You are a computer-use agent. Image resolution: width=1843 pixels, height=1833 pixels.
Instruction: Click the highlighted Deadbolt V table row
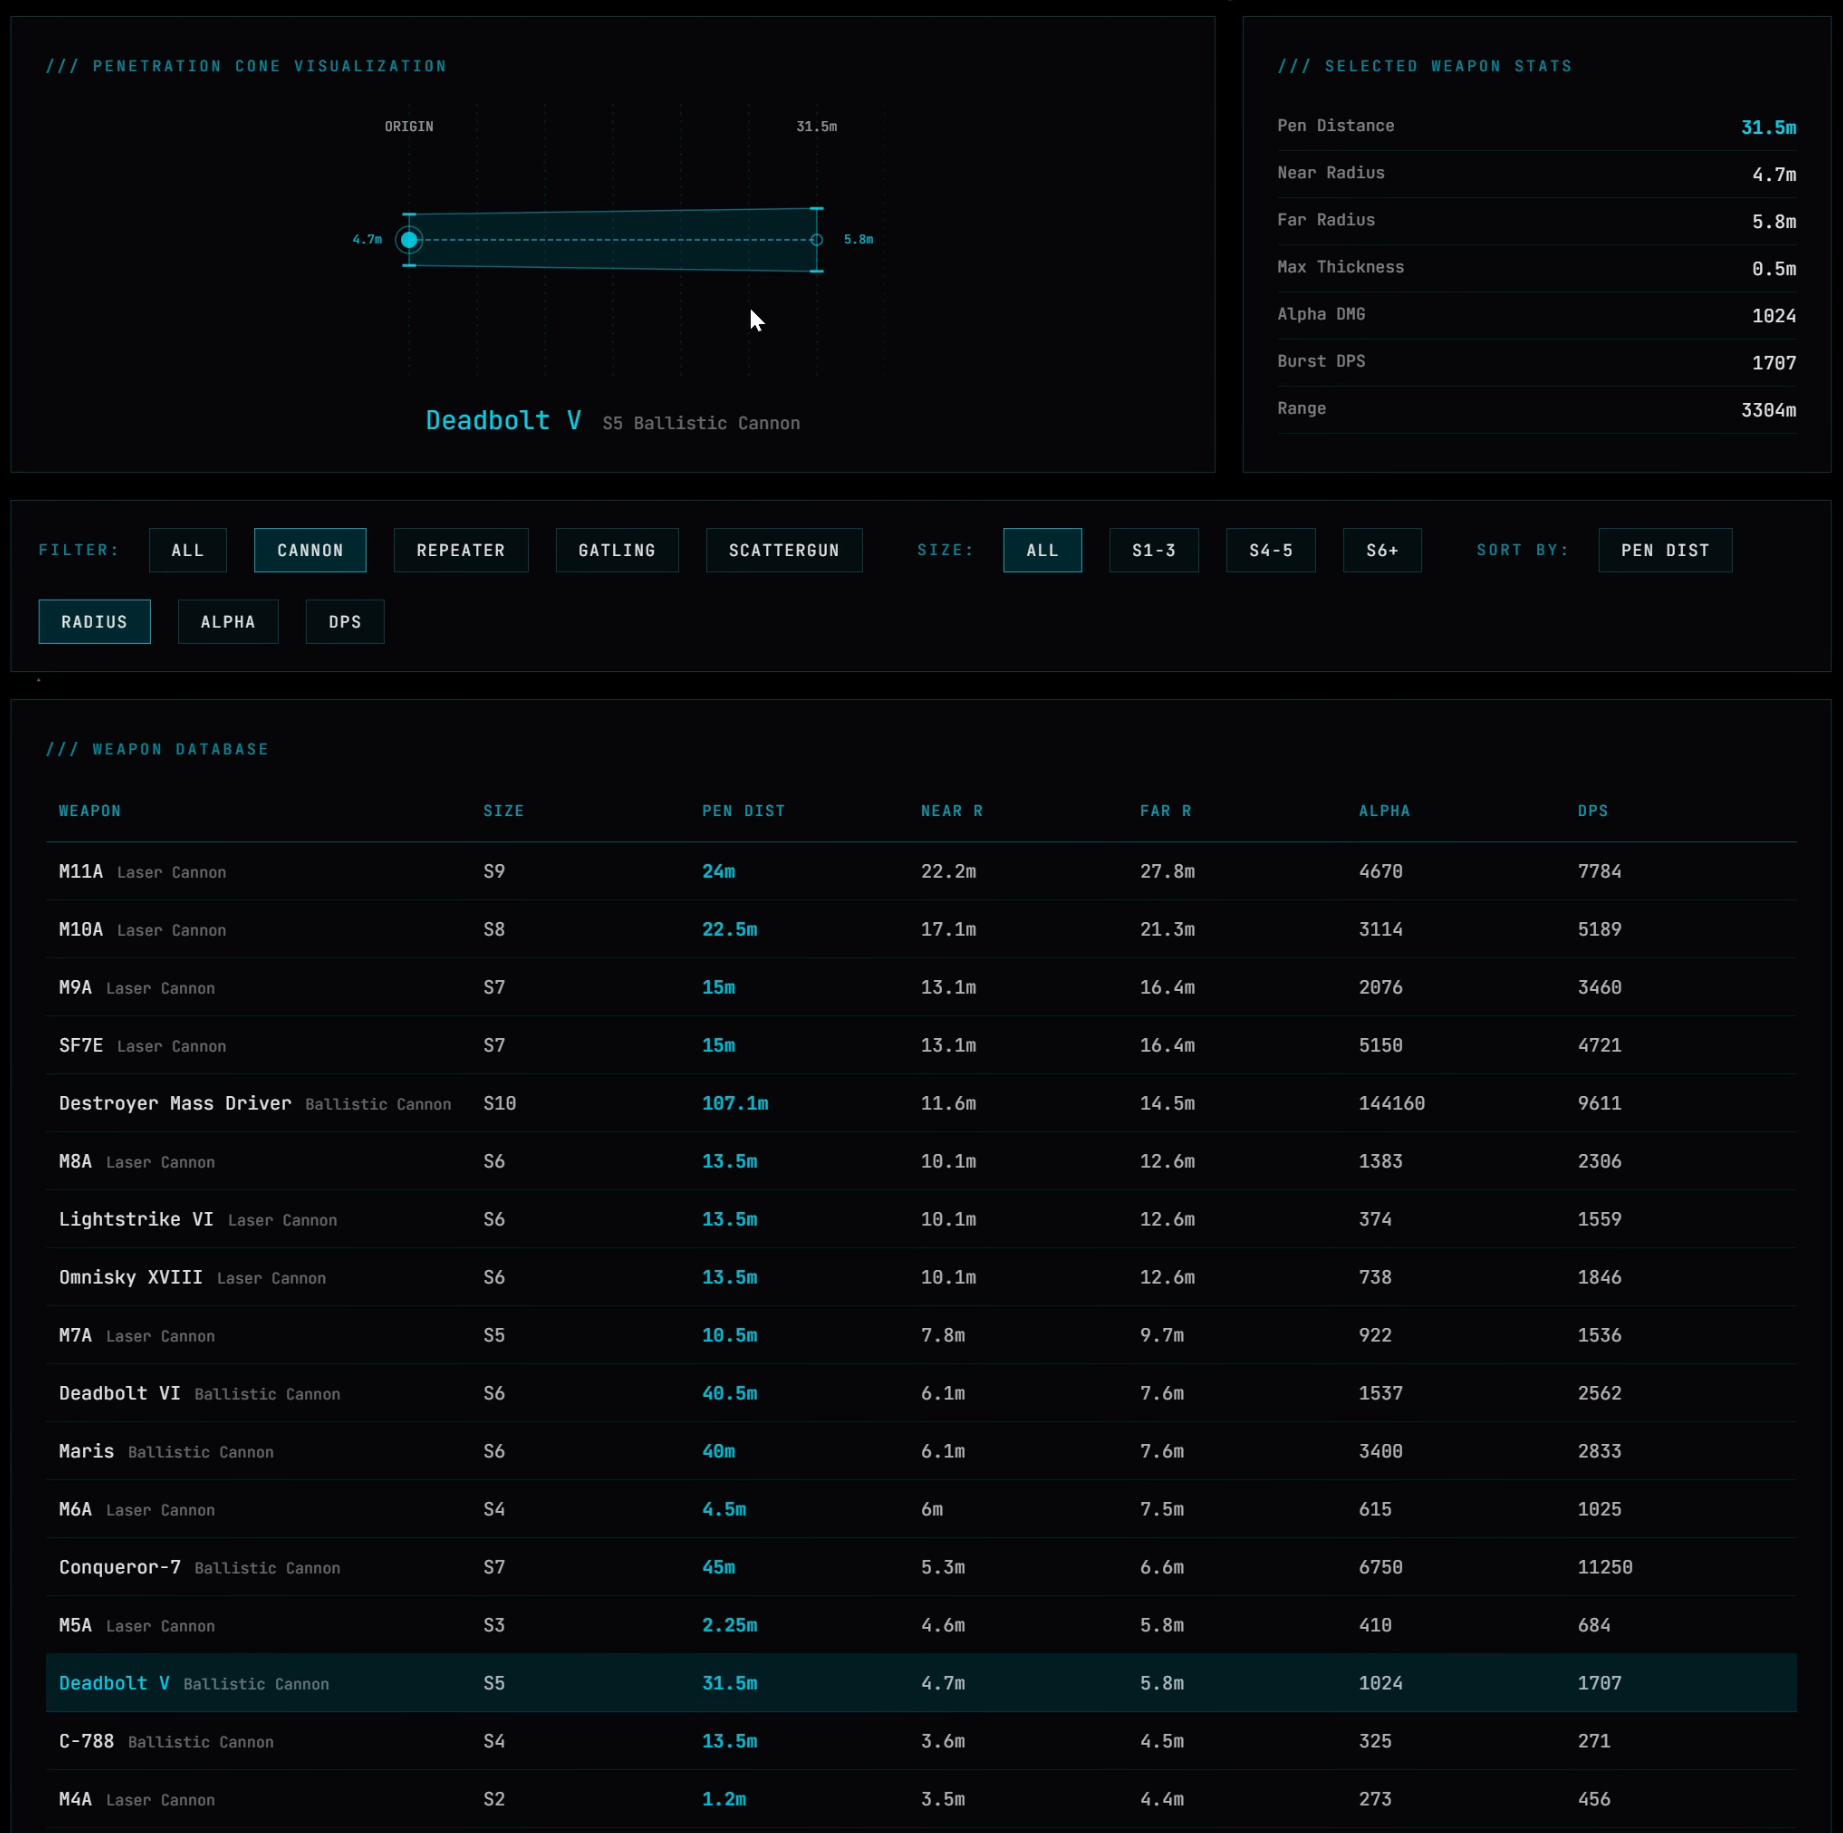(921, 1683)
